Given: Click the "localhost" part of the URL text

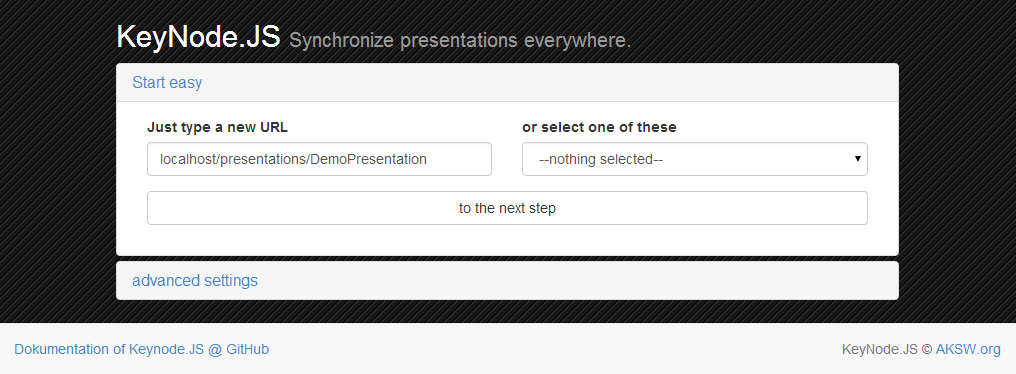Looking at the screenshot, I should 188,159.
